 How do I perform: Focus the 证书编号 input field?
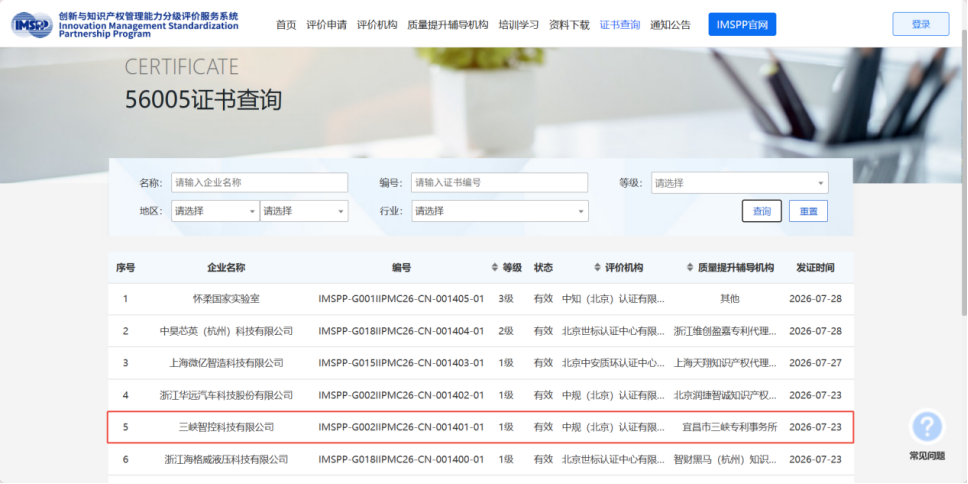[499, 183]
